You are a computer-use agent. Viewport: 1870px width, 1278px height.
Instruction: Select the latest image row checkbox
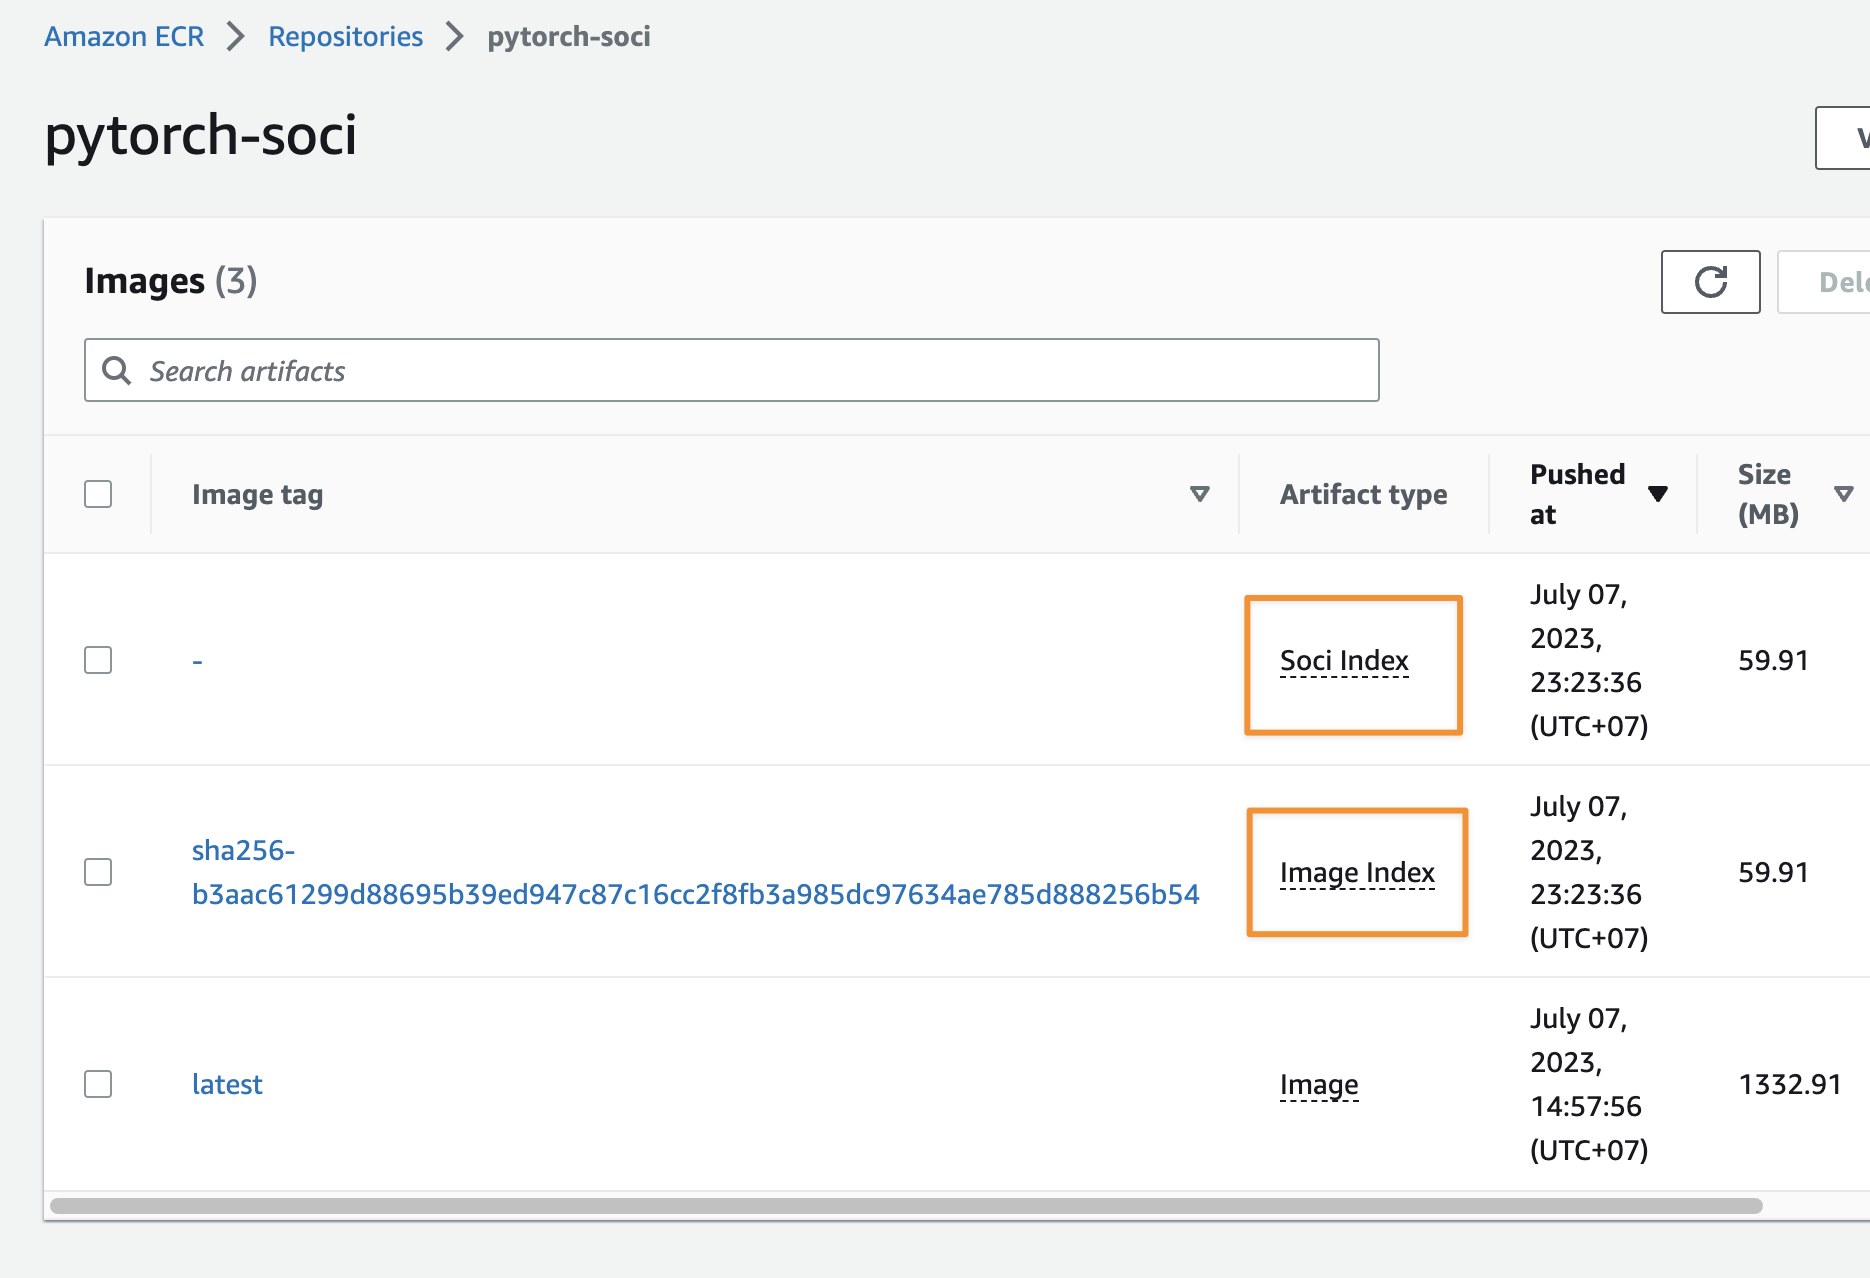[98, 1084]
